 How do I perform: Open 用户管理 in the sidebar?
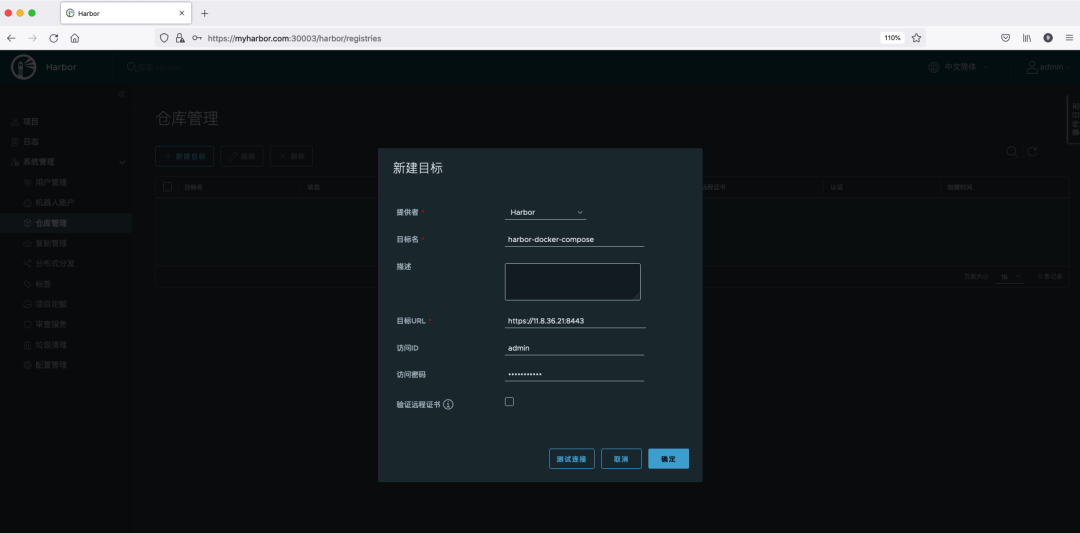(50, 182)
